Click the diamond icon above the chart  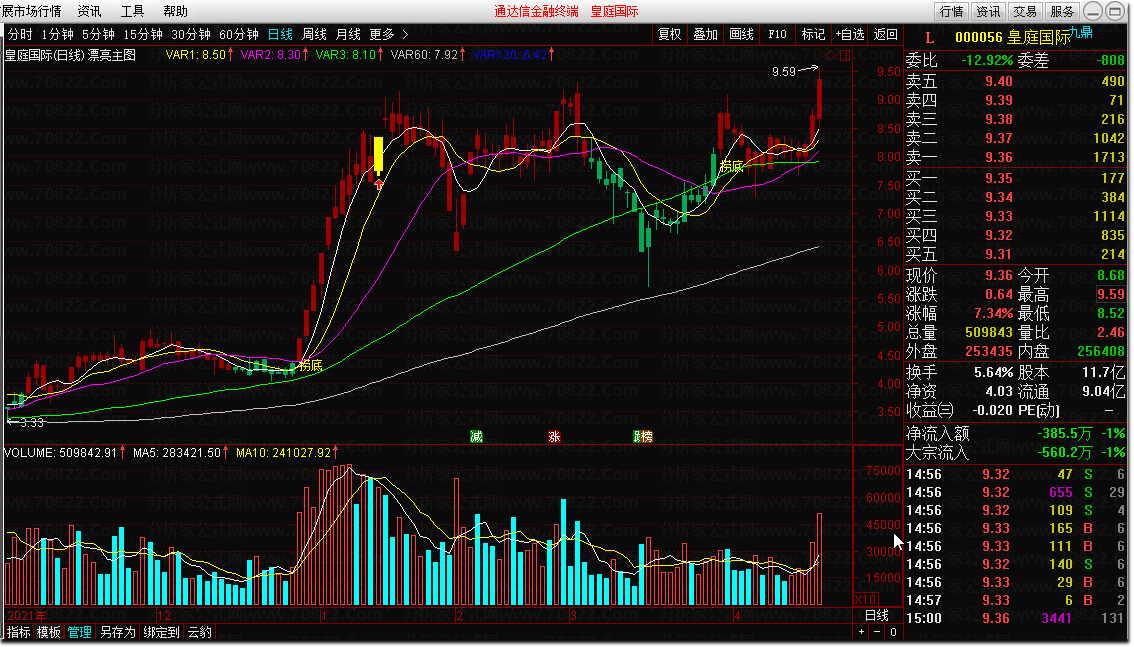tap(831, 56)
